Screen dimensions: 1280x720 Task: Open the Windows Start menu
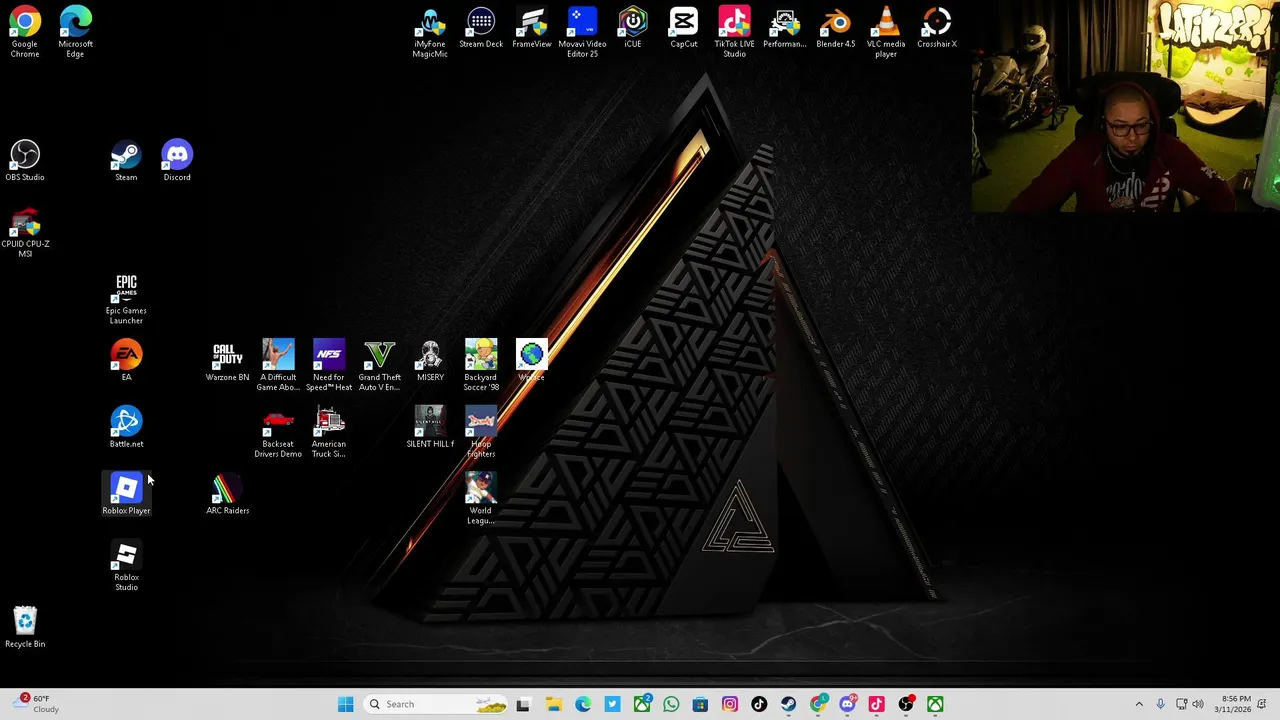pos(346,704)
